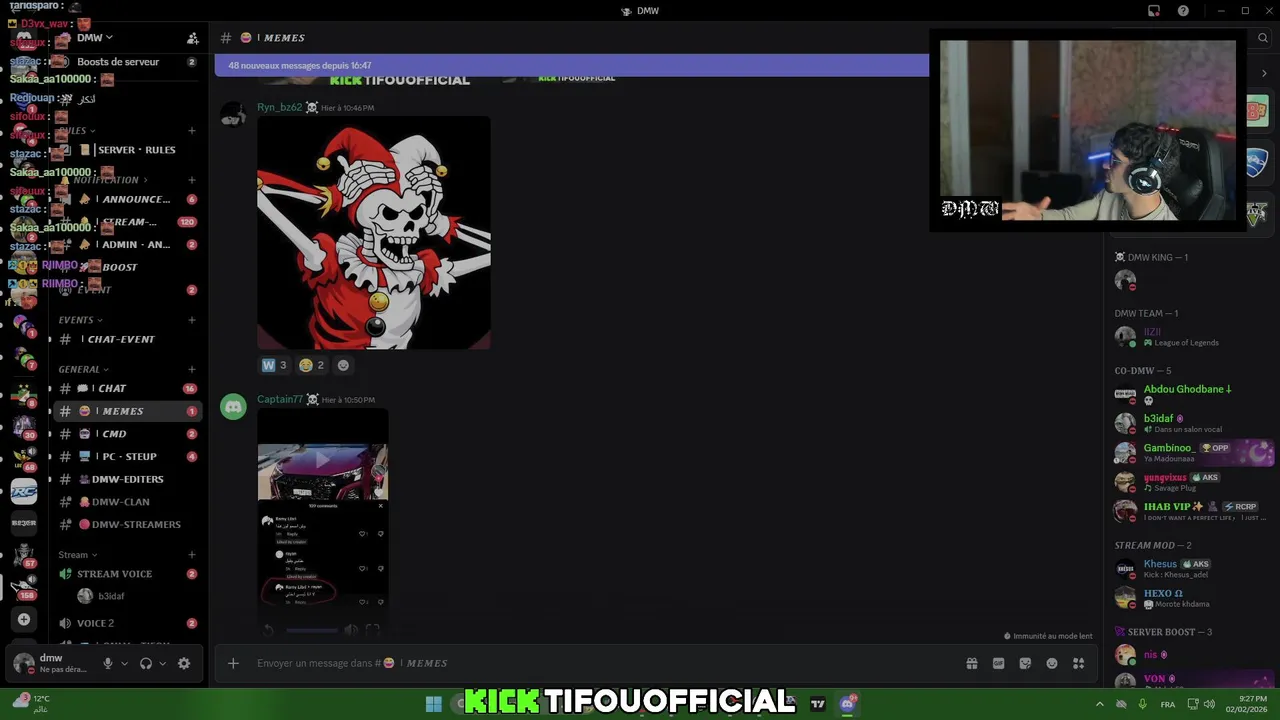Toggle the laughing emoji reaction with count 2
This screenshot has width=1280, height=720.
(x=312, y=365)
